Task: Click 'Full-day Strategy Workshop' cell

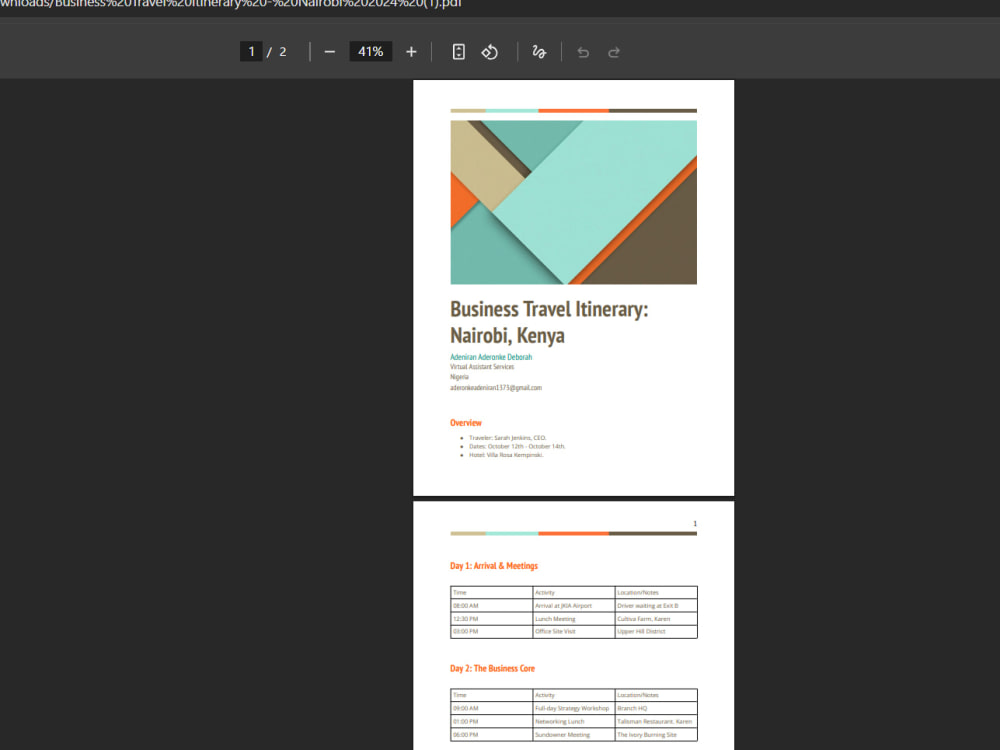Action: pos(574,709)
